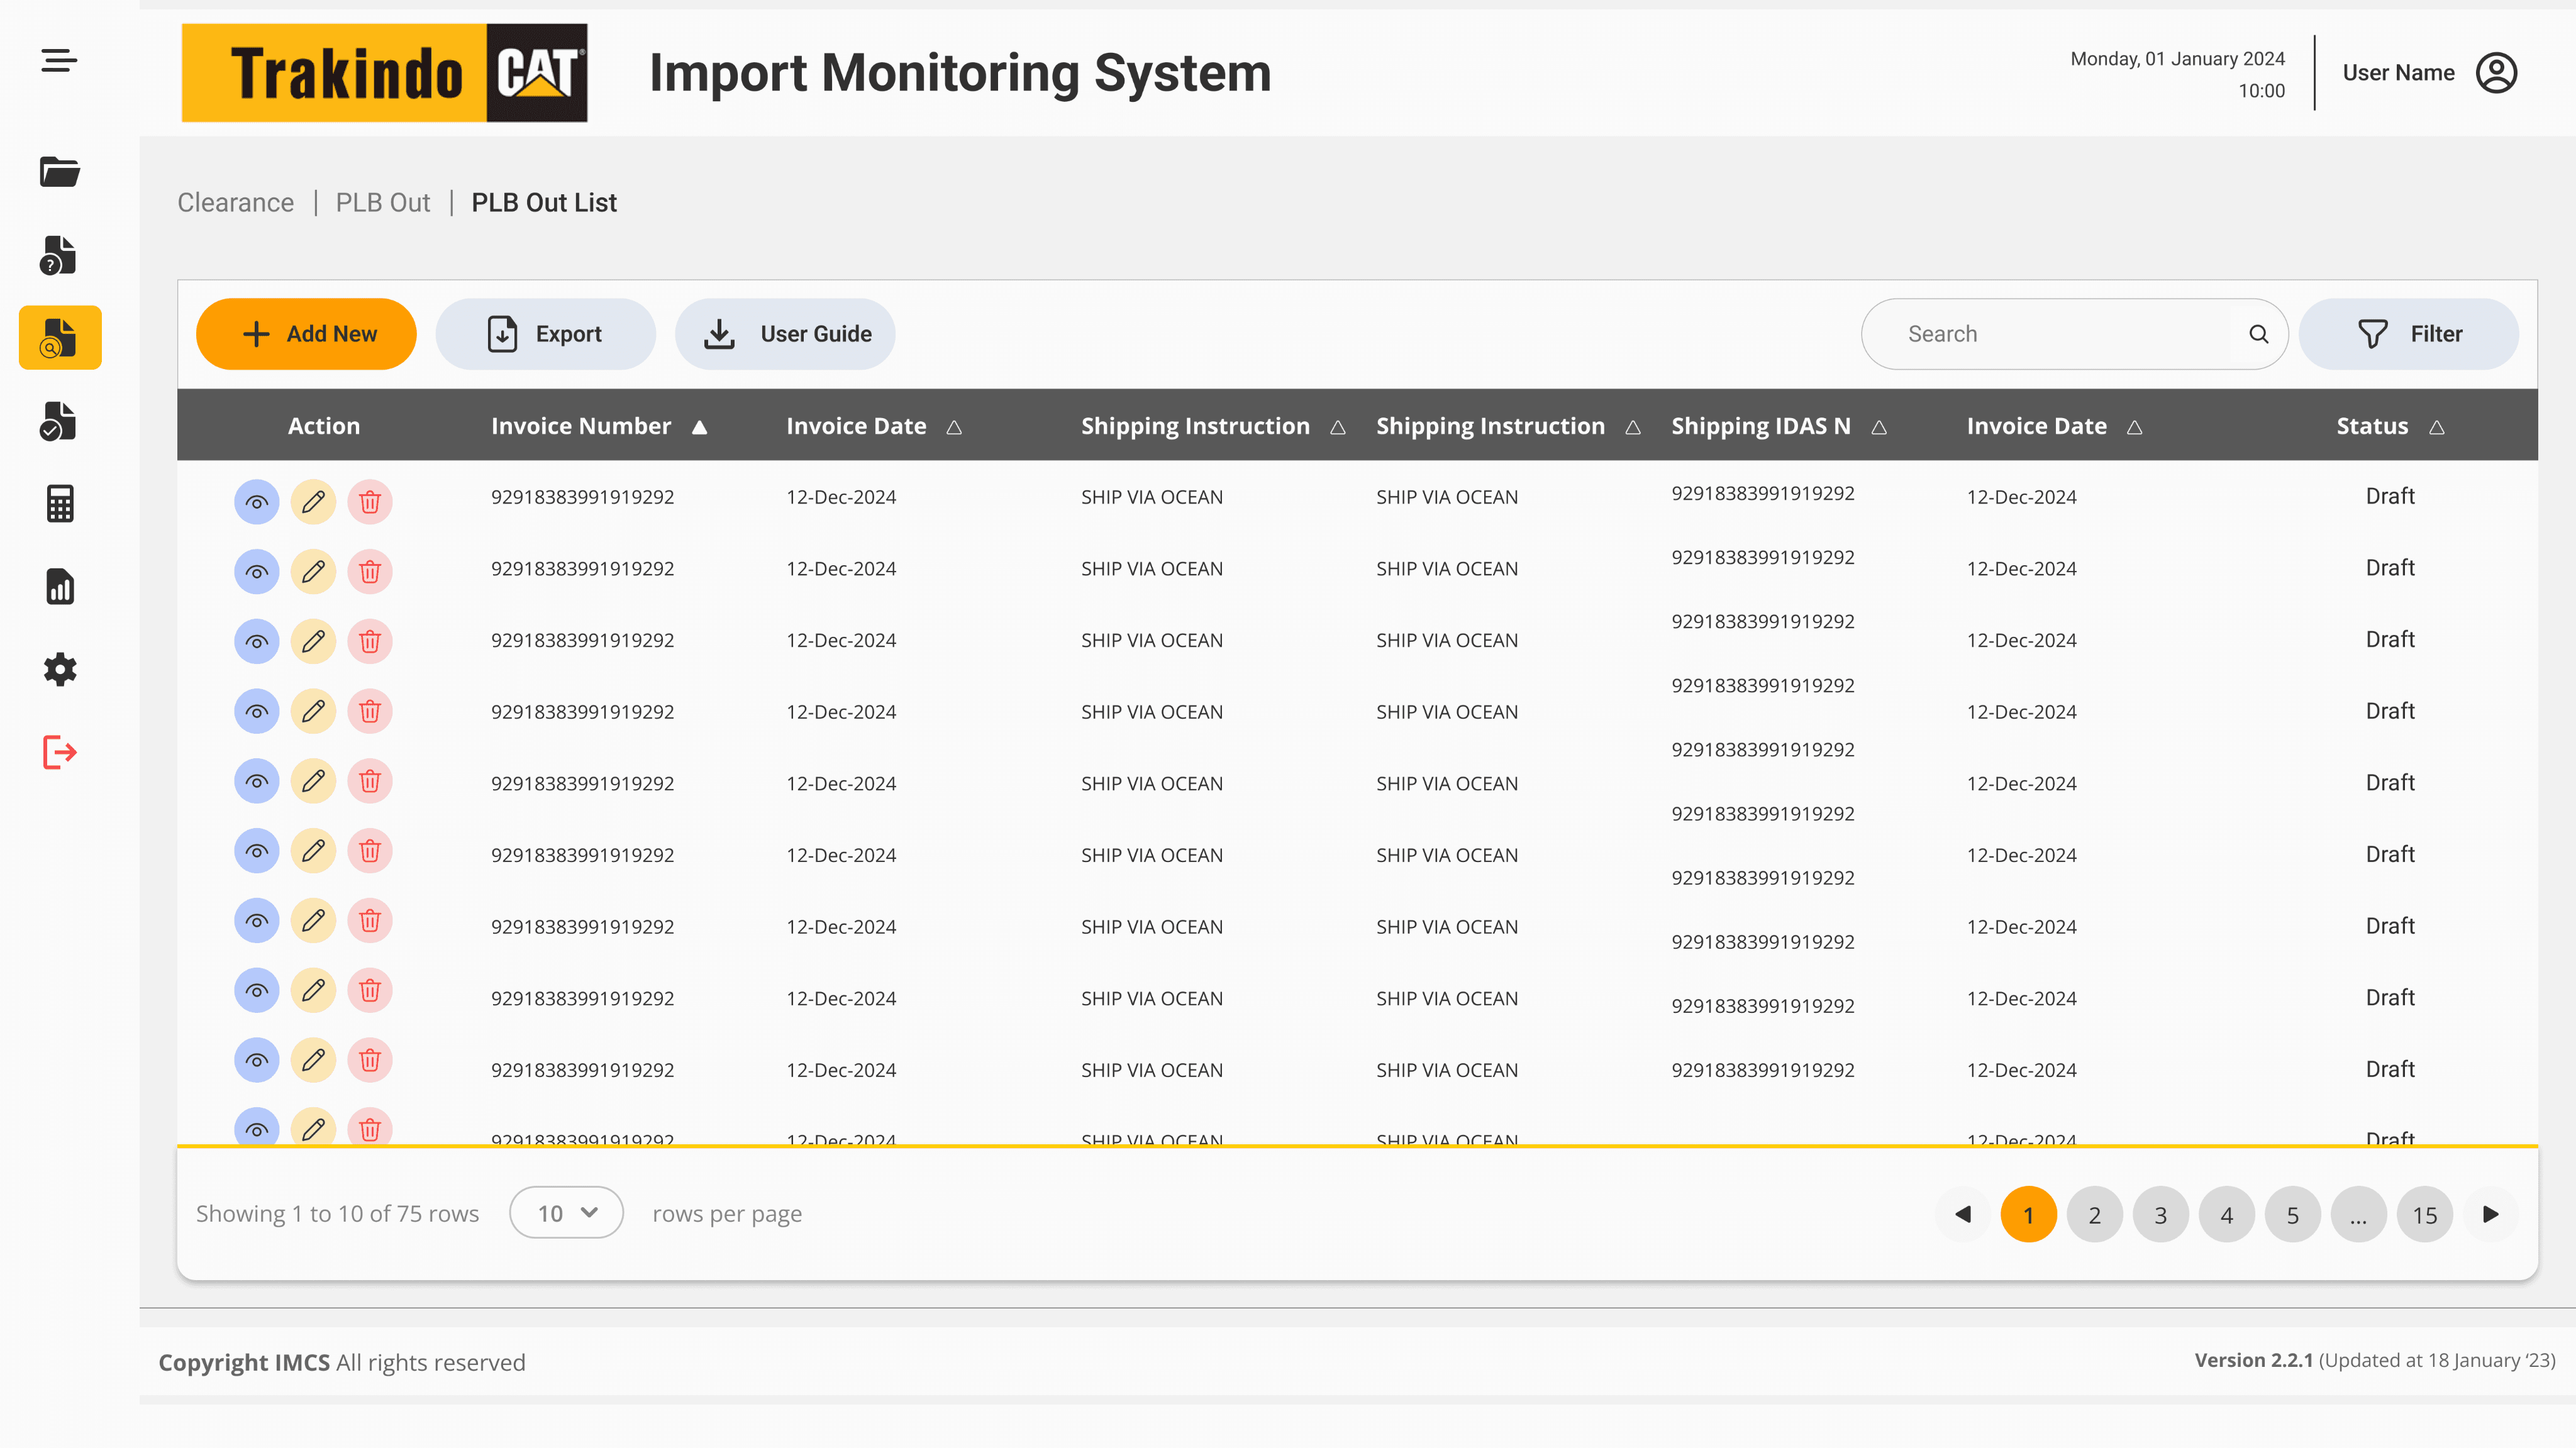
Task: Click the search magnifier icon
Action: point(2258,334)
